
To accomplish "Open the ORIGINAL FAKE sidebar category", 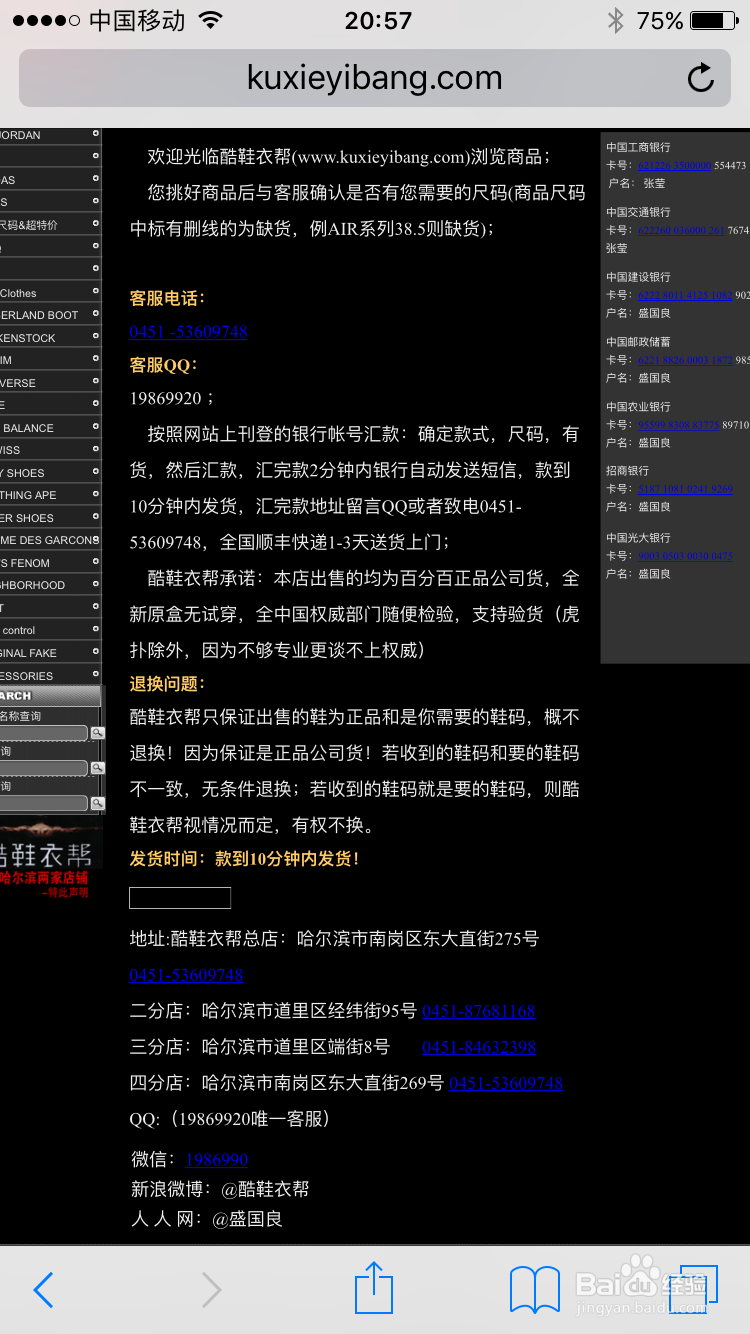I will [50, 653].
